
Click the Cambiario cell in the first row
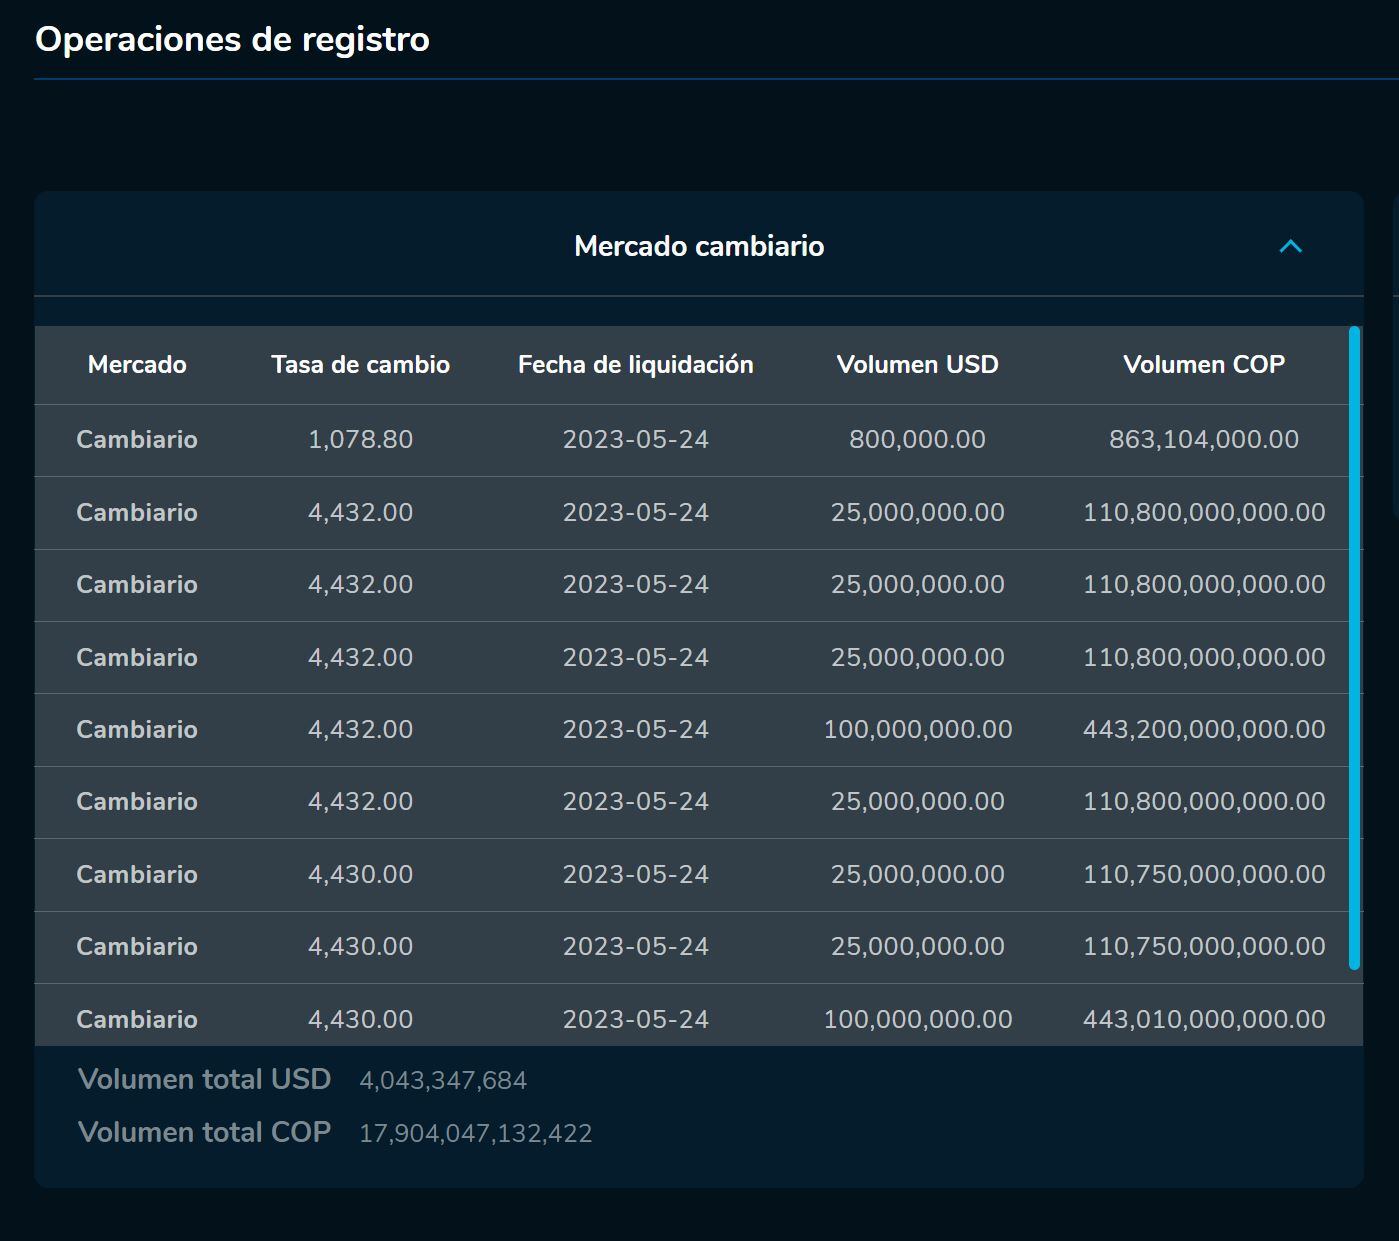tap(137, 440)
